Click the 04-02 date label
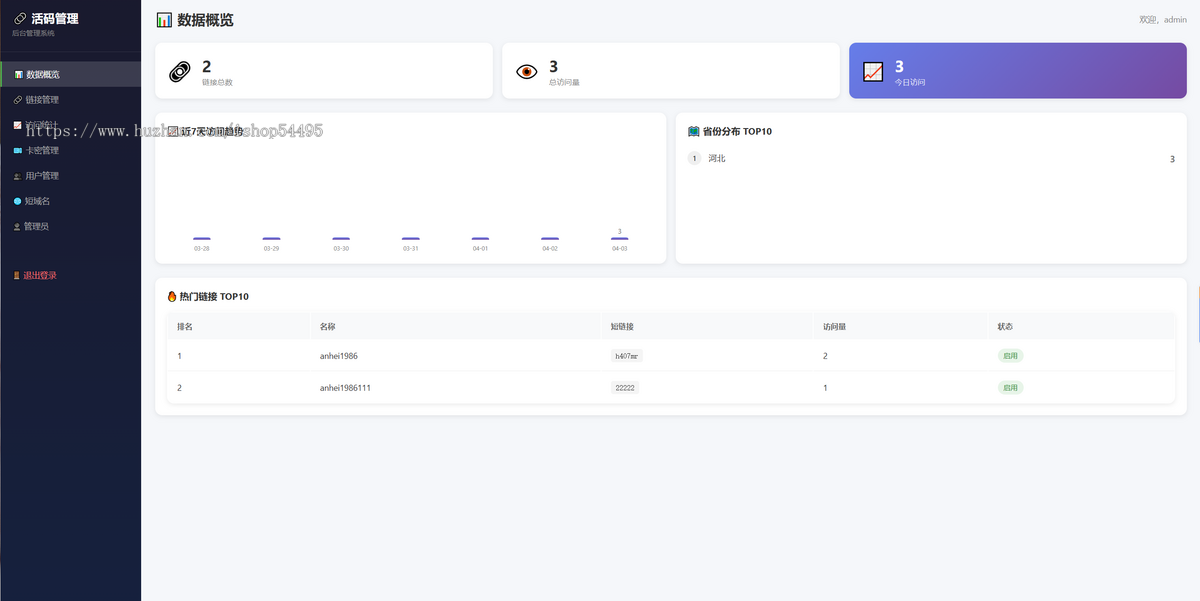The width and height of the screenshot is (1200, 601). [x=550, y=248]
